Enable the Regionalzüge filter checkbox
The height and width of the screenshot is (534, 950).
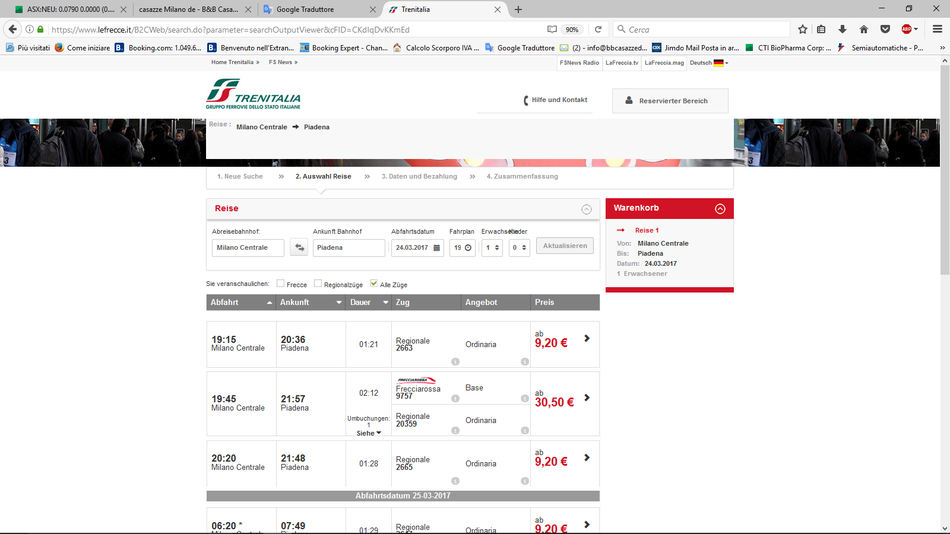[317, 283]
